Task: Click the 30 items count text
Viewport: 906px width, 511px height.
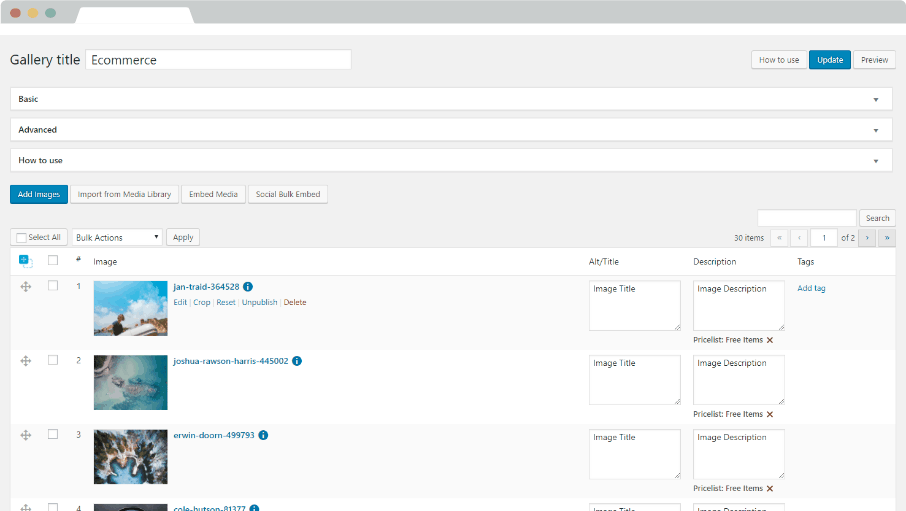Action: point(749,238)
